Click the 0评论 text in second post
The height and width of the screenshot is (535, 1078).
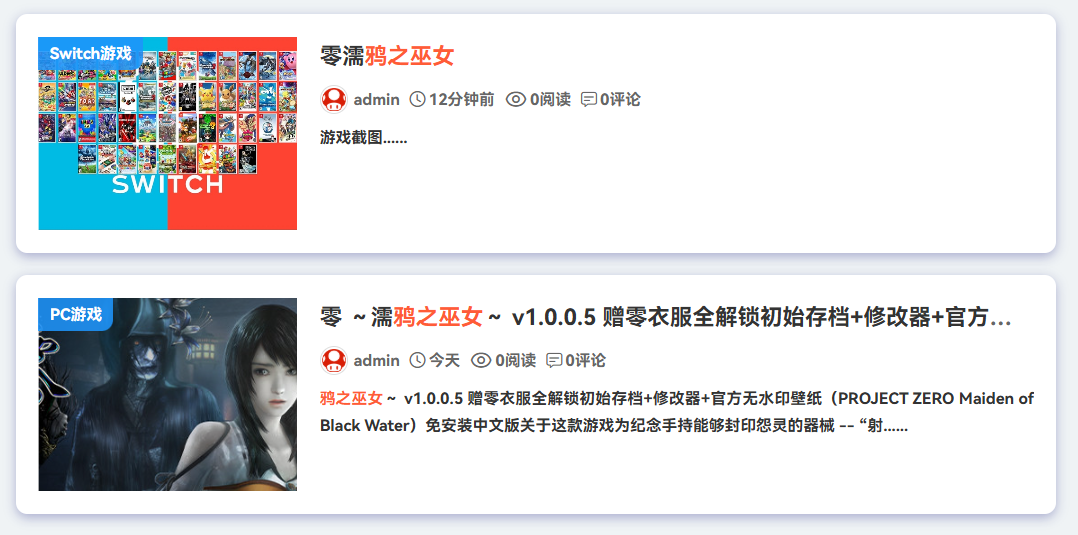click(x=586, y=360)
